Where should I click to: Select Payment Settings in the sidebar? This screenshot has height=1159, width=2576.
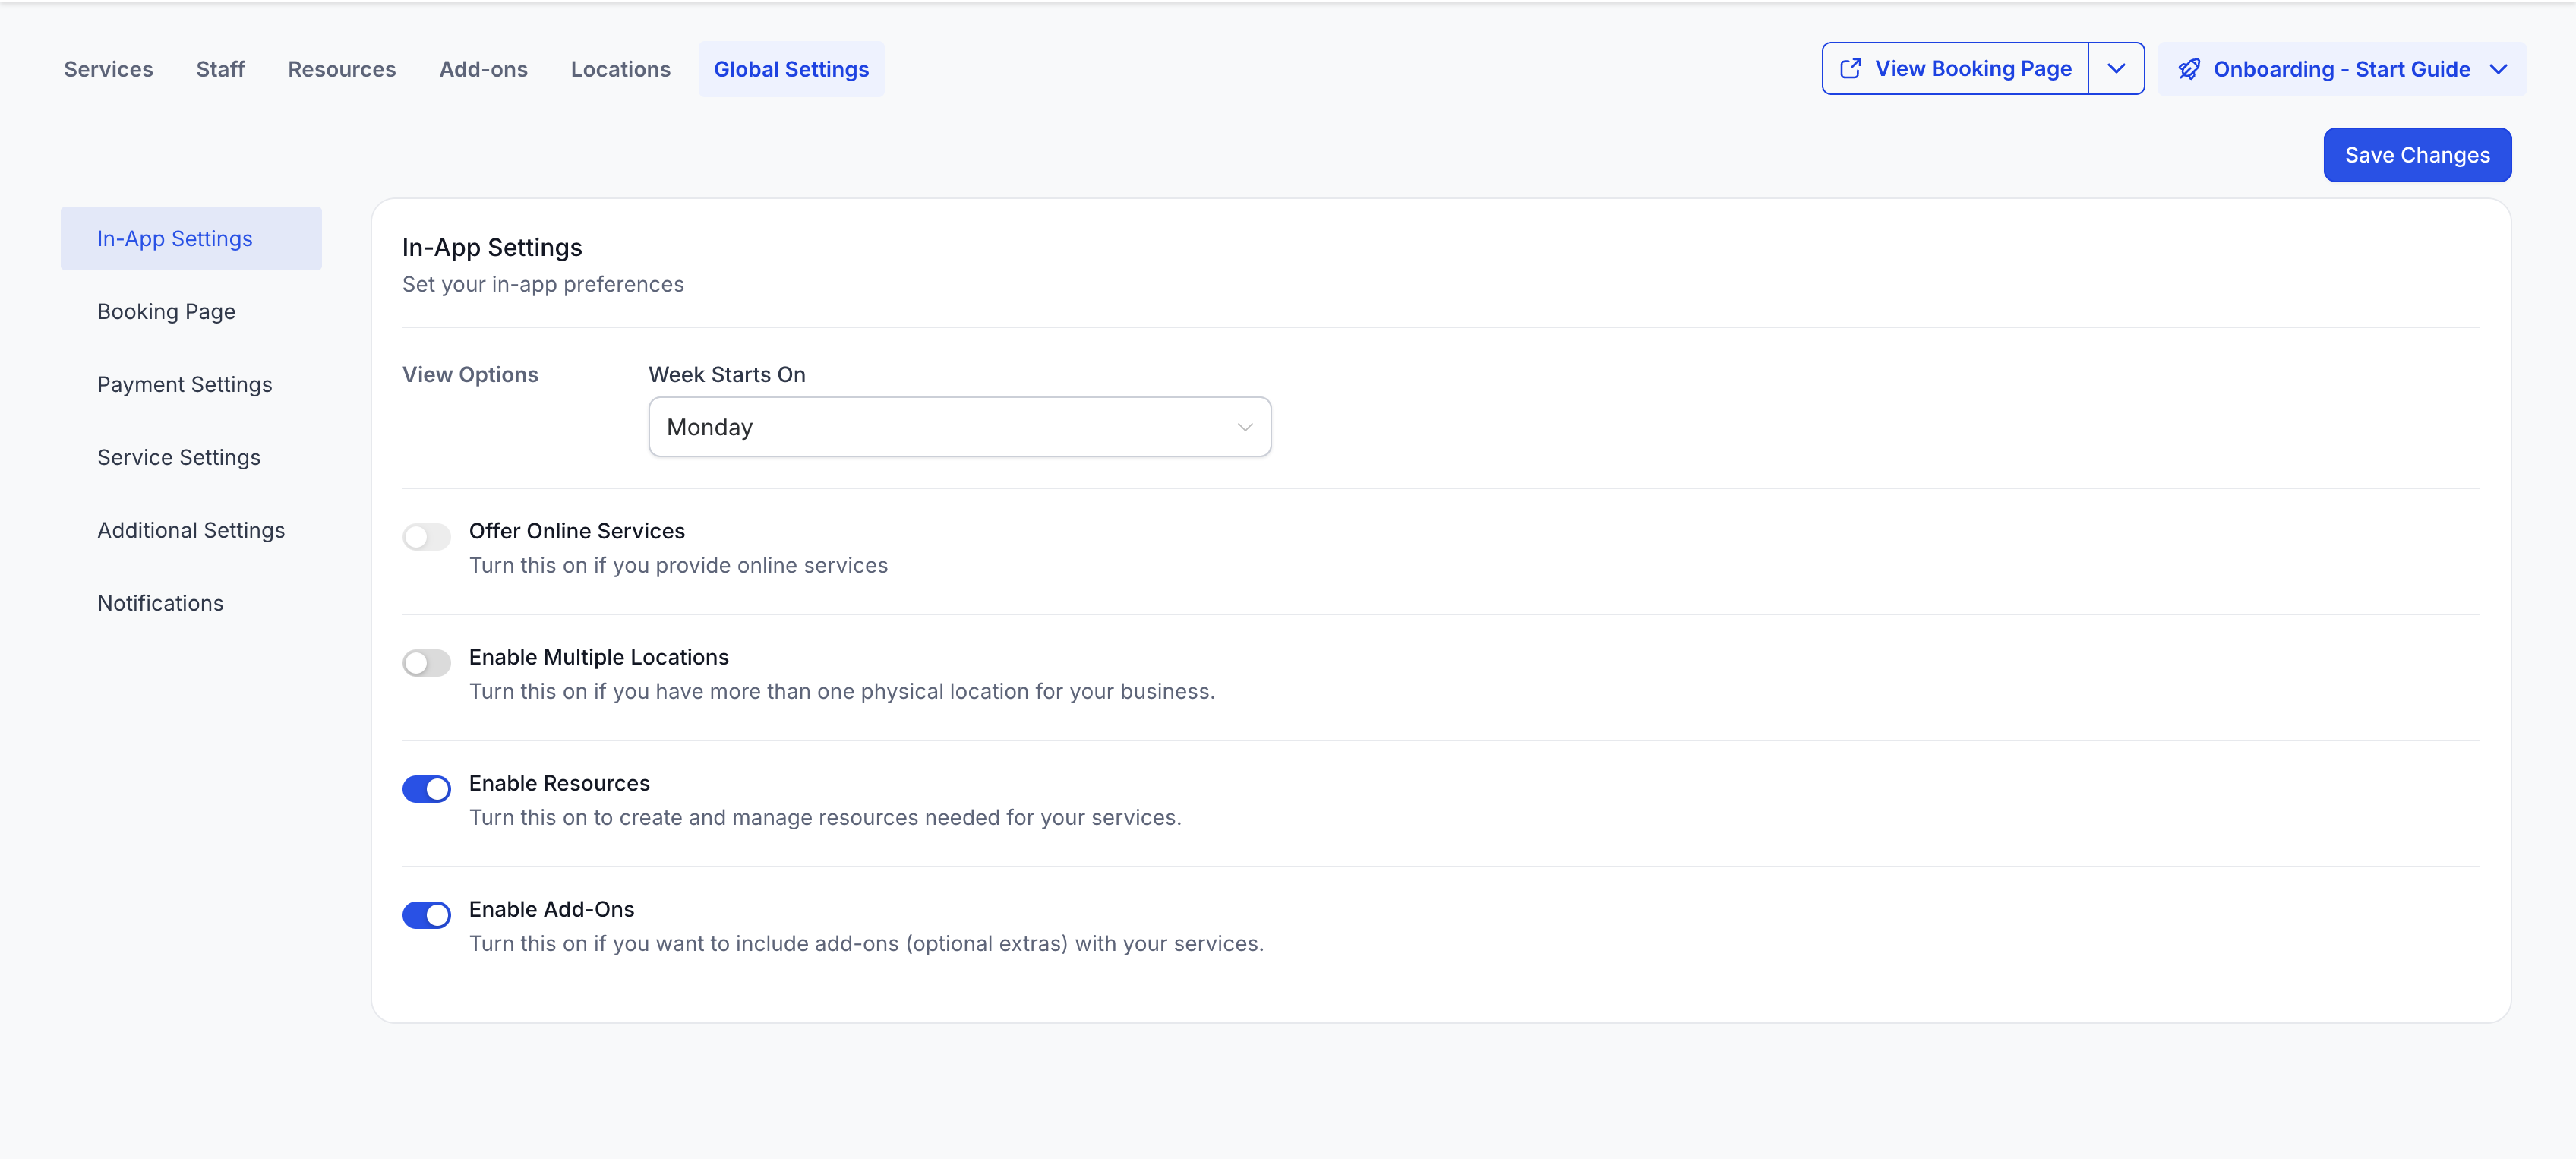coord(184,385)
